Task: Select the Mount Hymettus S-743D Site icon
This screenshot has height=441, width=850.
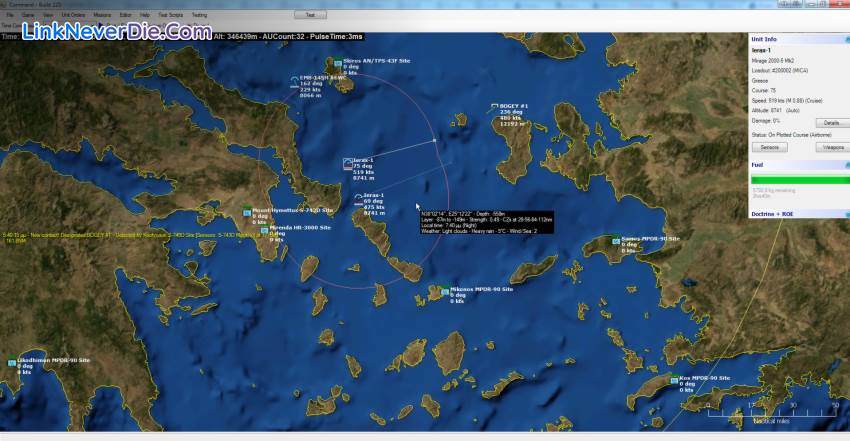Action: (247, 212)
